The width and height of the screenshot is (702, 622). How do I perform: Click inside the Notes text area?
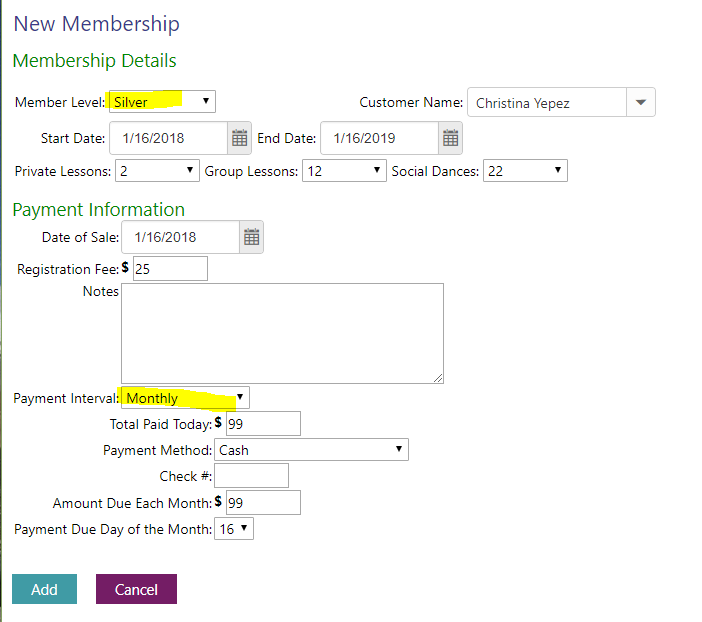282,333
